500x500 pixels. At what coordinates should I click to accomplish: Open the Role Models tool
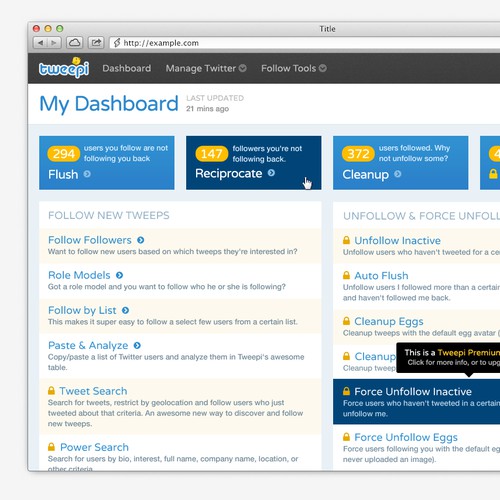pos(79,275)
